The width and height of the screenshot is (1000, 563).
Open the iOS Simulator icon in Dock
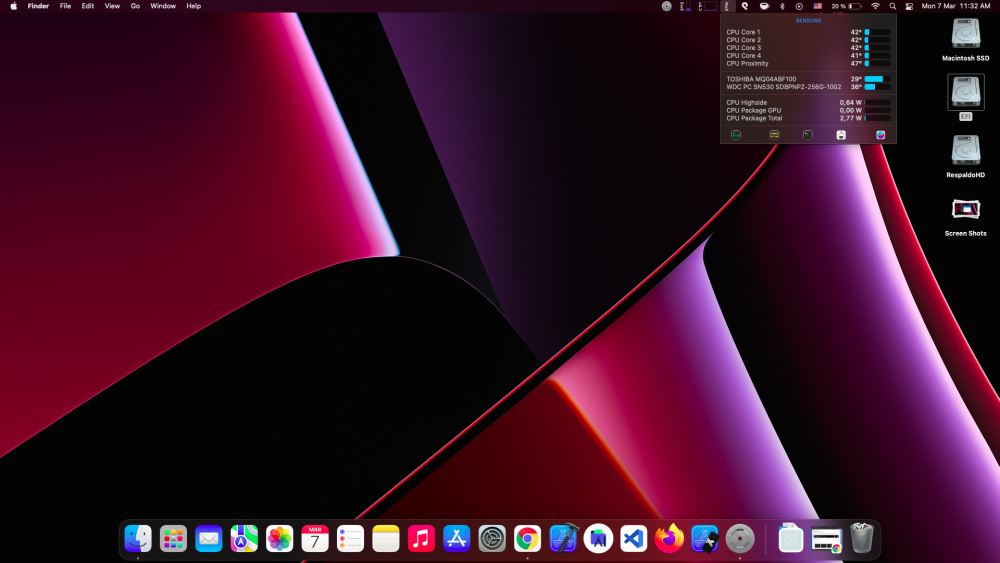click(705, 539)
